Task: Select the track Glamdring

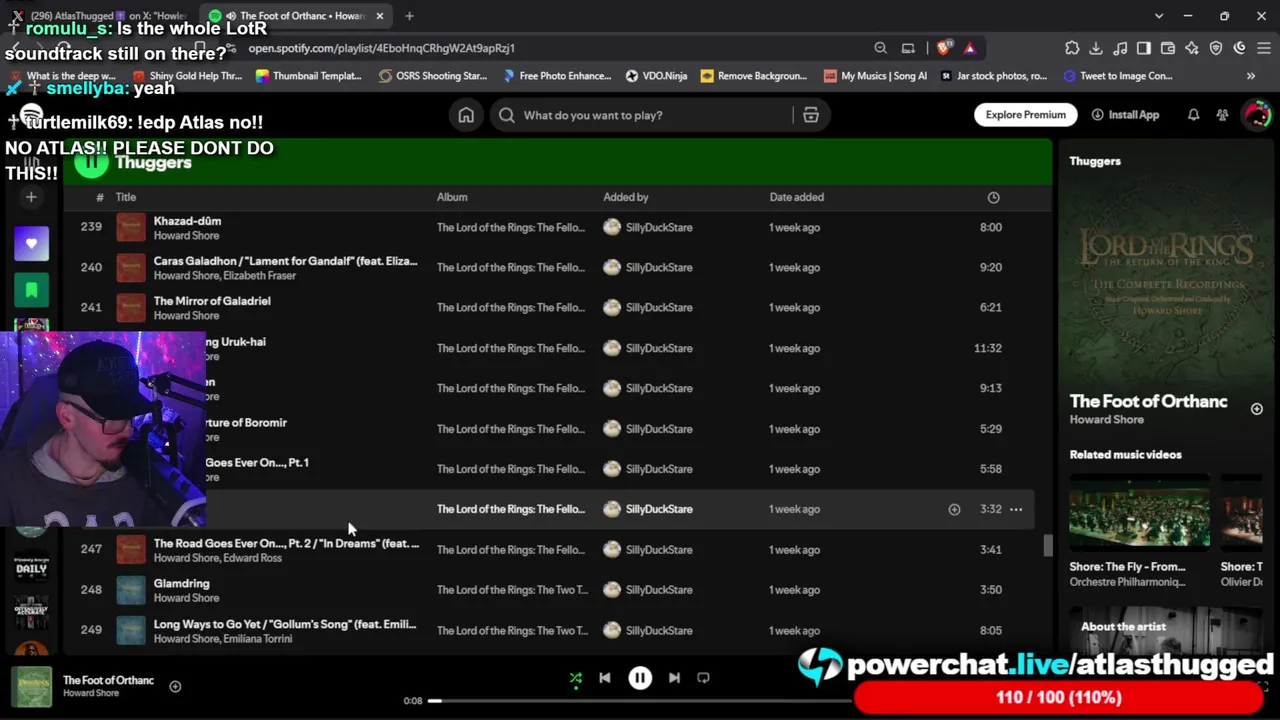Action: 181,583
